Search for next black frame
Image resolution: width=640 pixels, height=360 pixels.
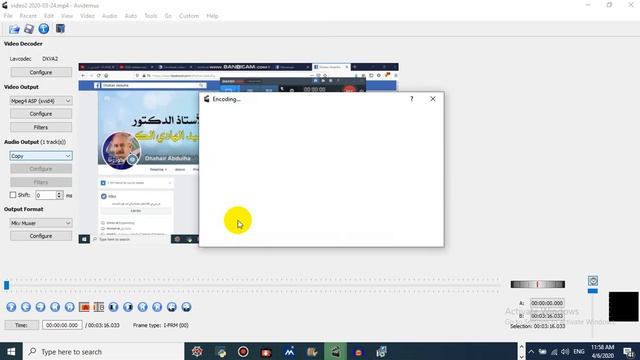click(128, 307)
